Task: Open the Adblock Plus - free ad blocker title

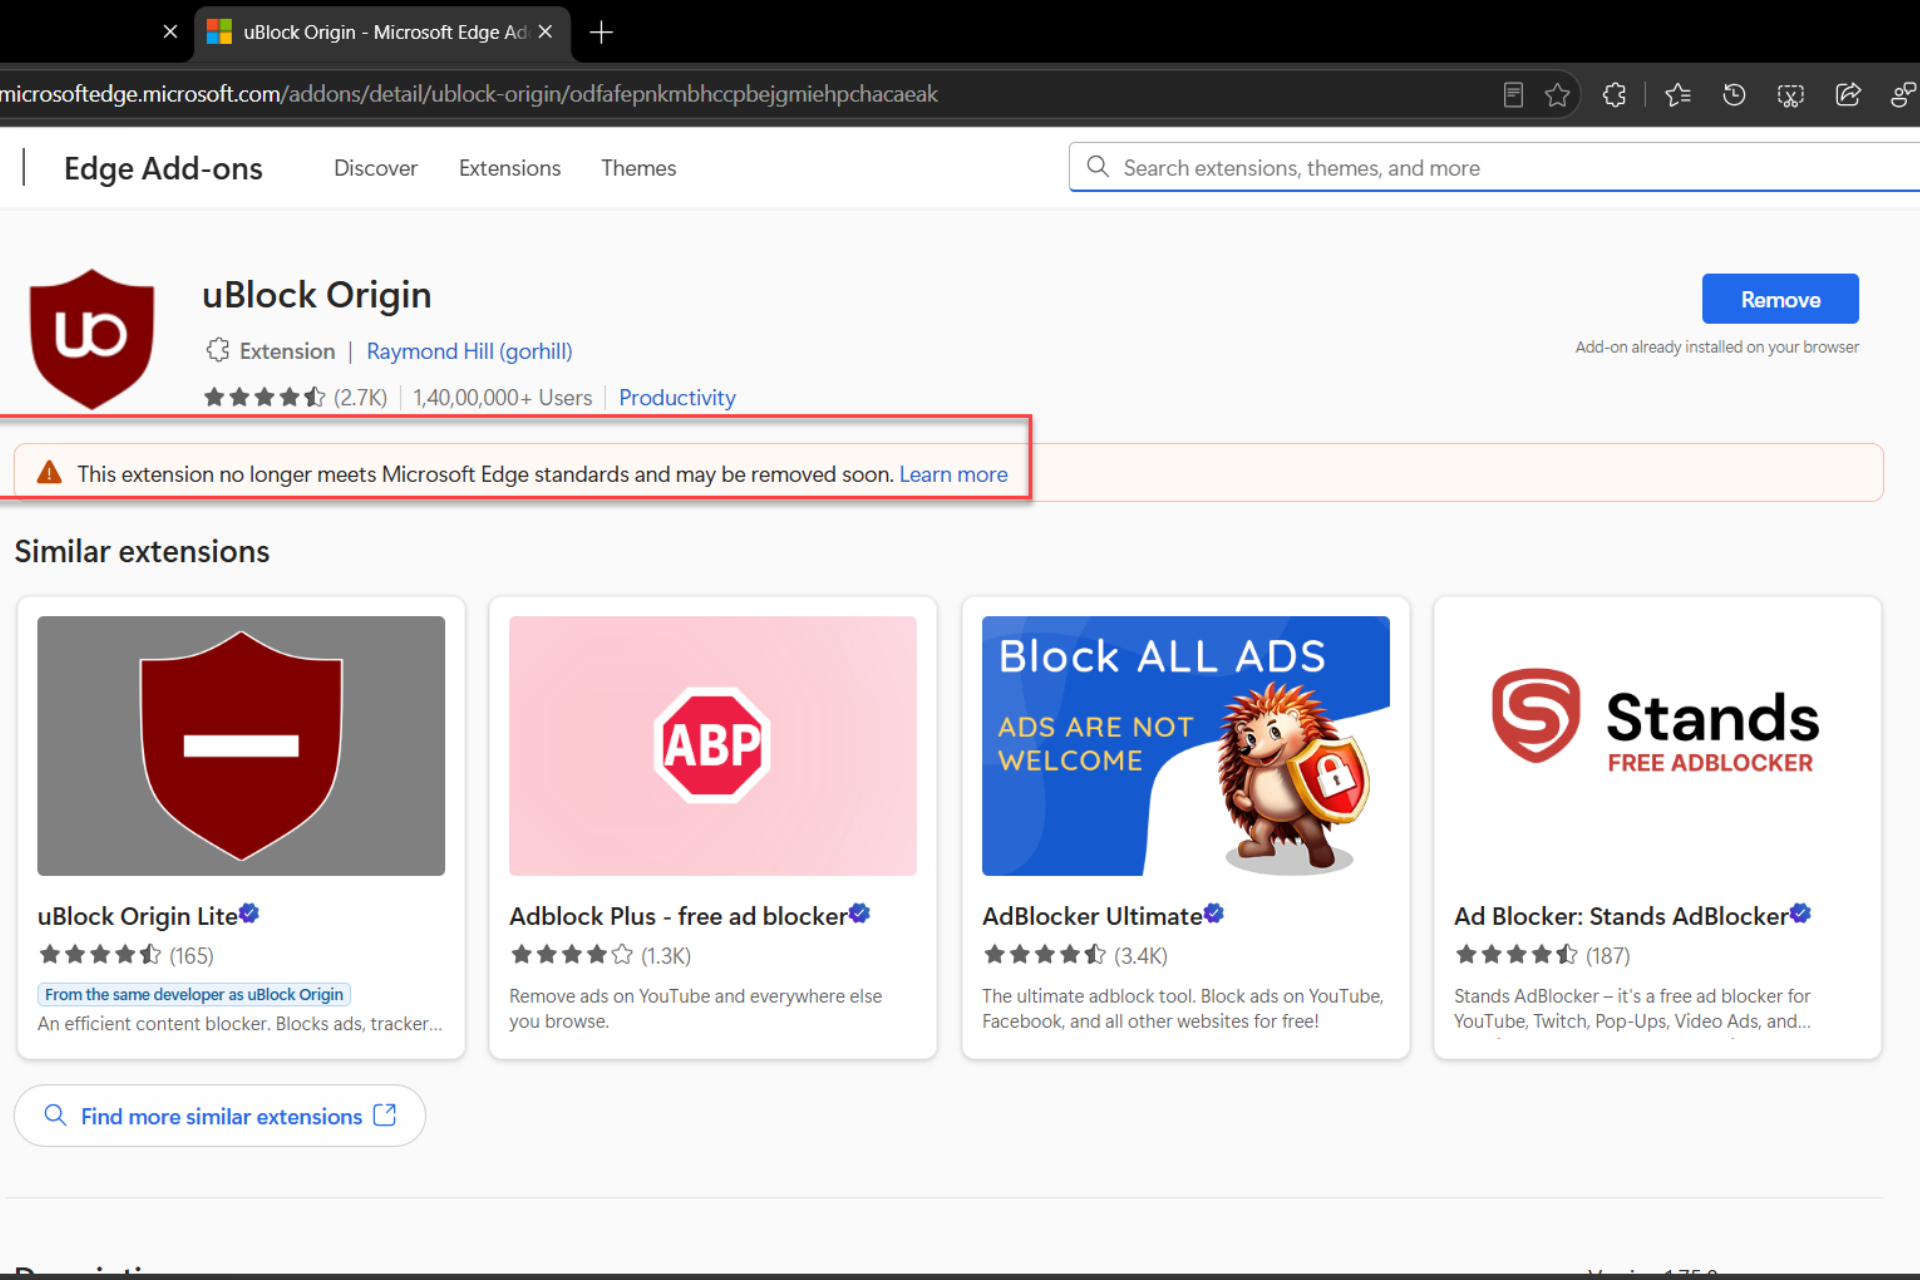Action: pos(678,916)
